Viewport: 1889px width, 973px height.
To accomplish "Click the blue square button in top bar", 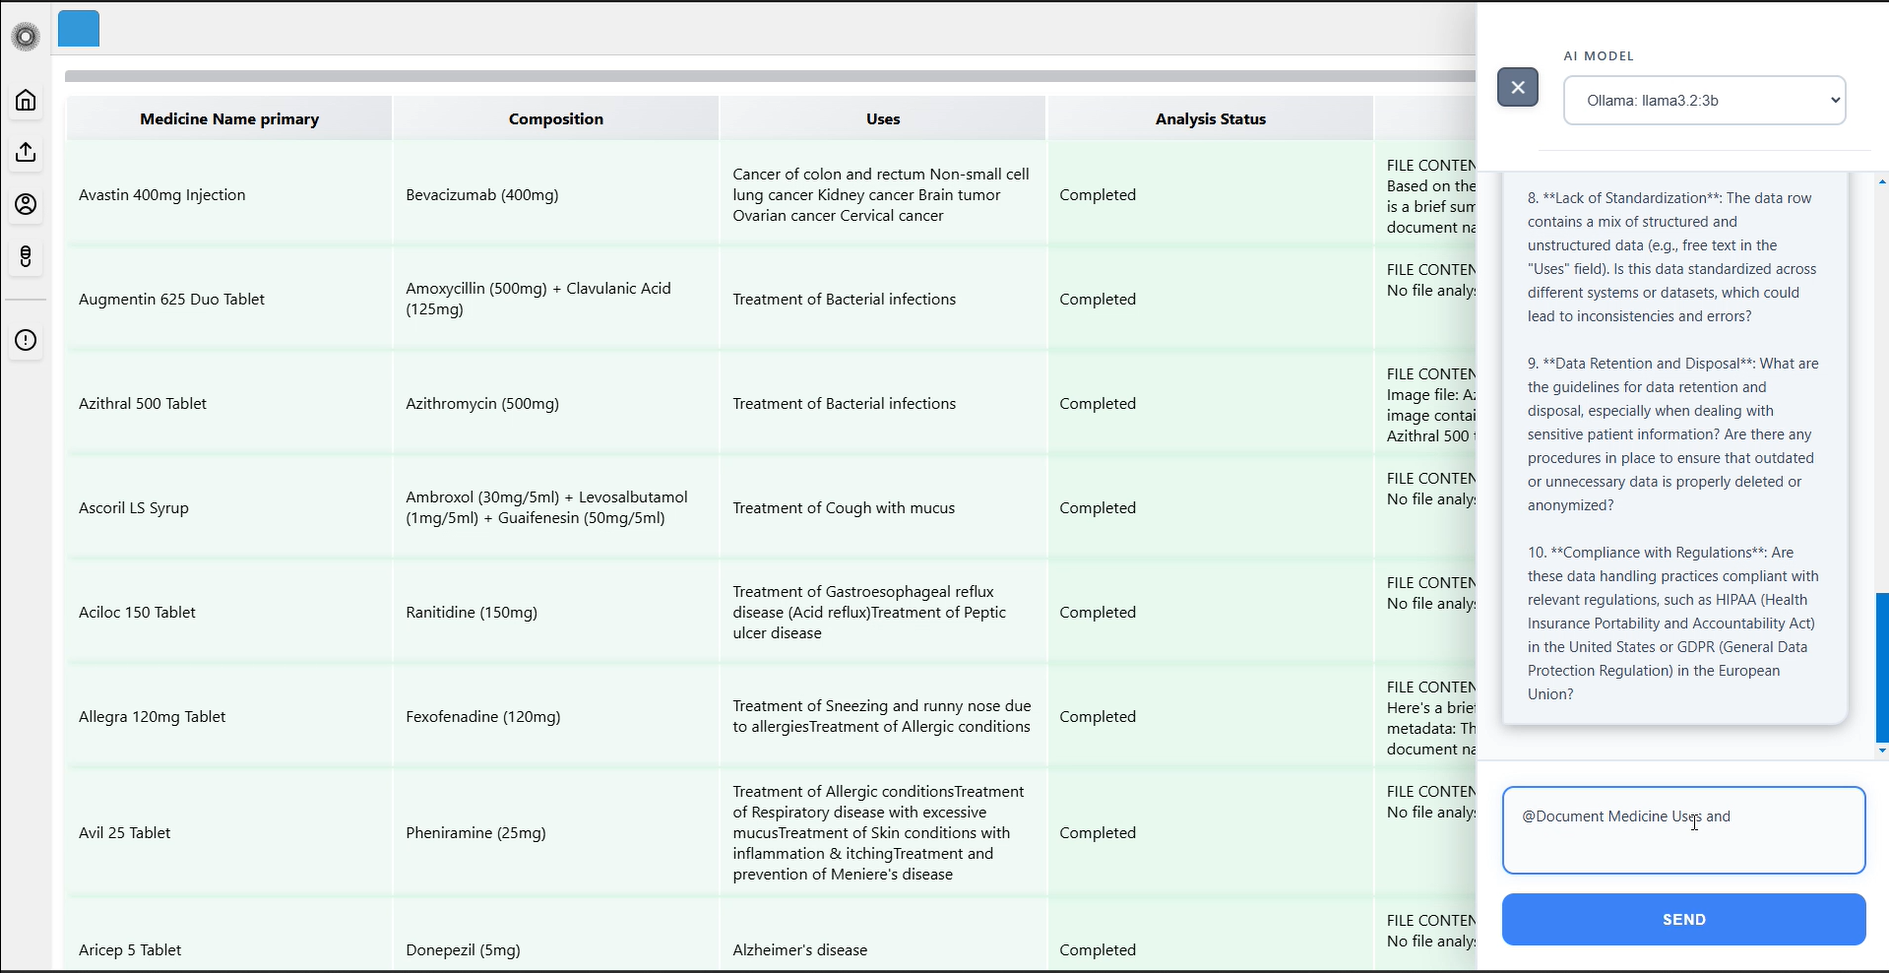I will (79, 29).
